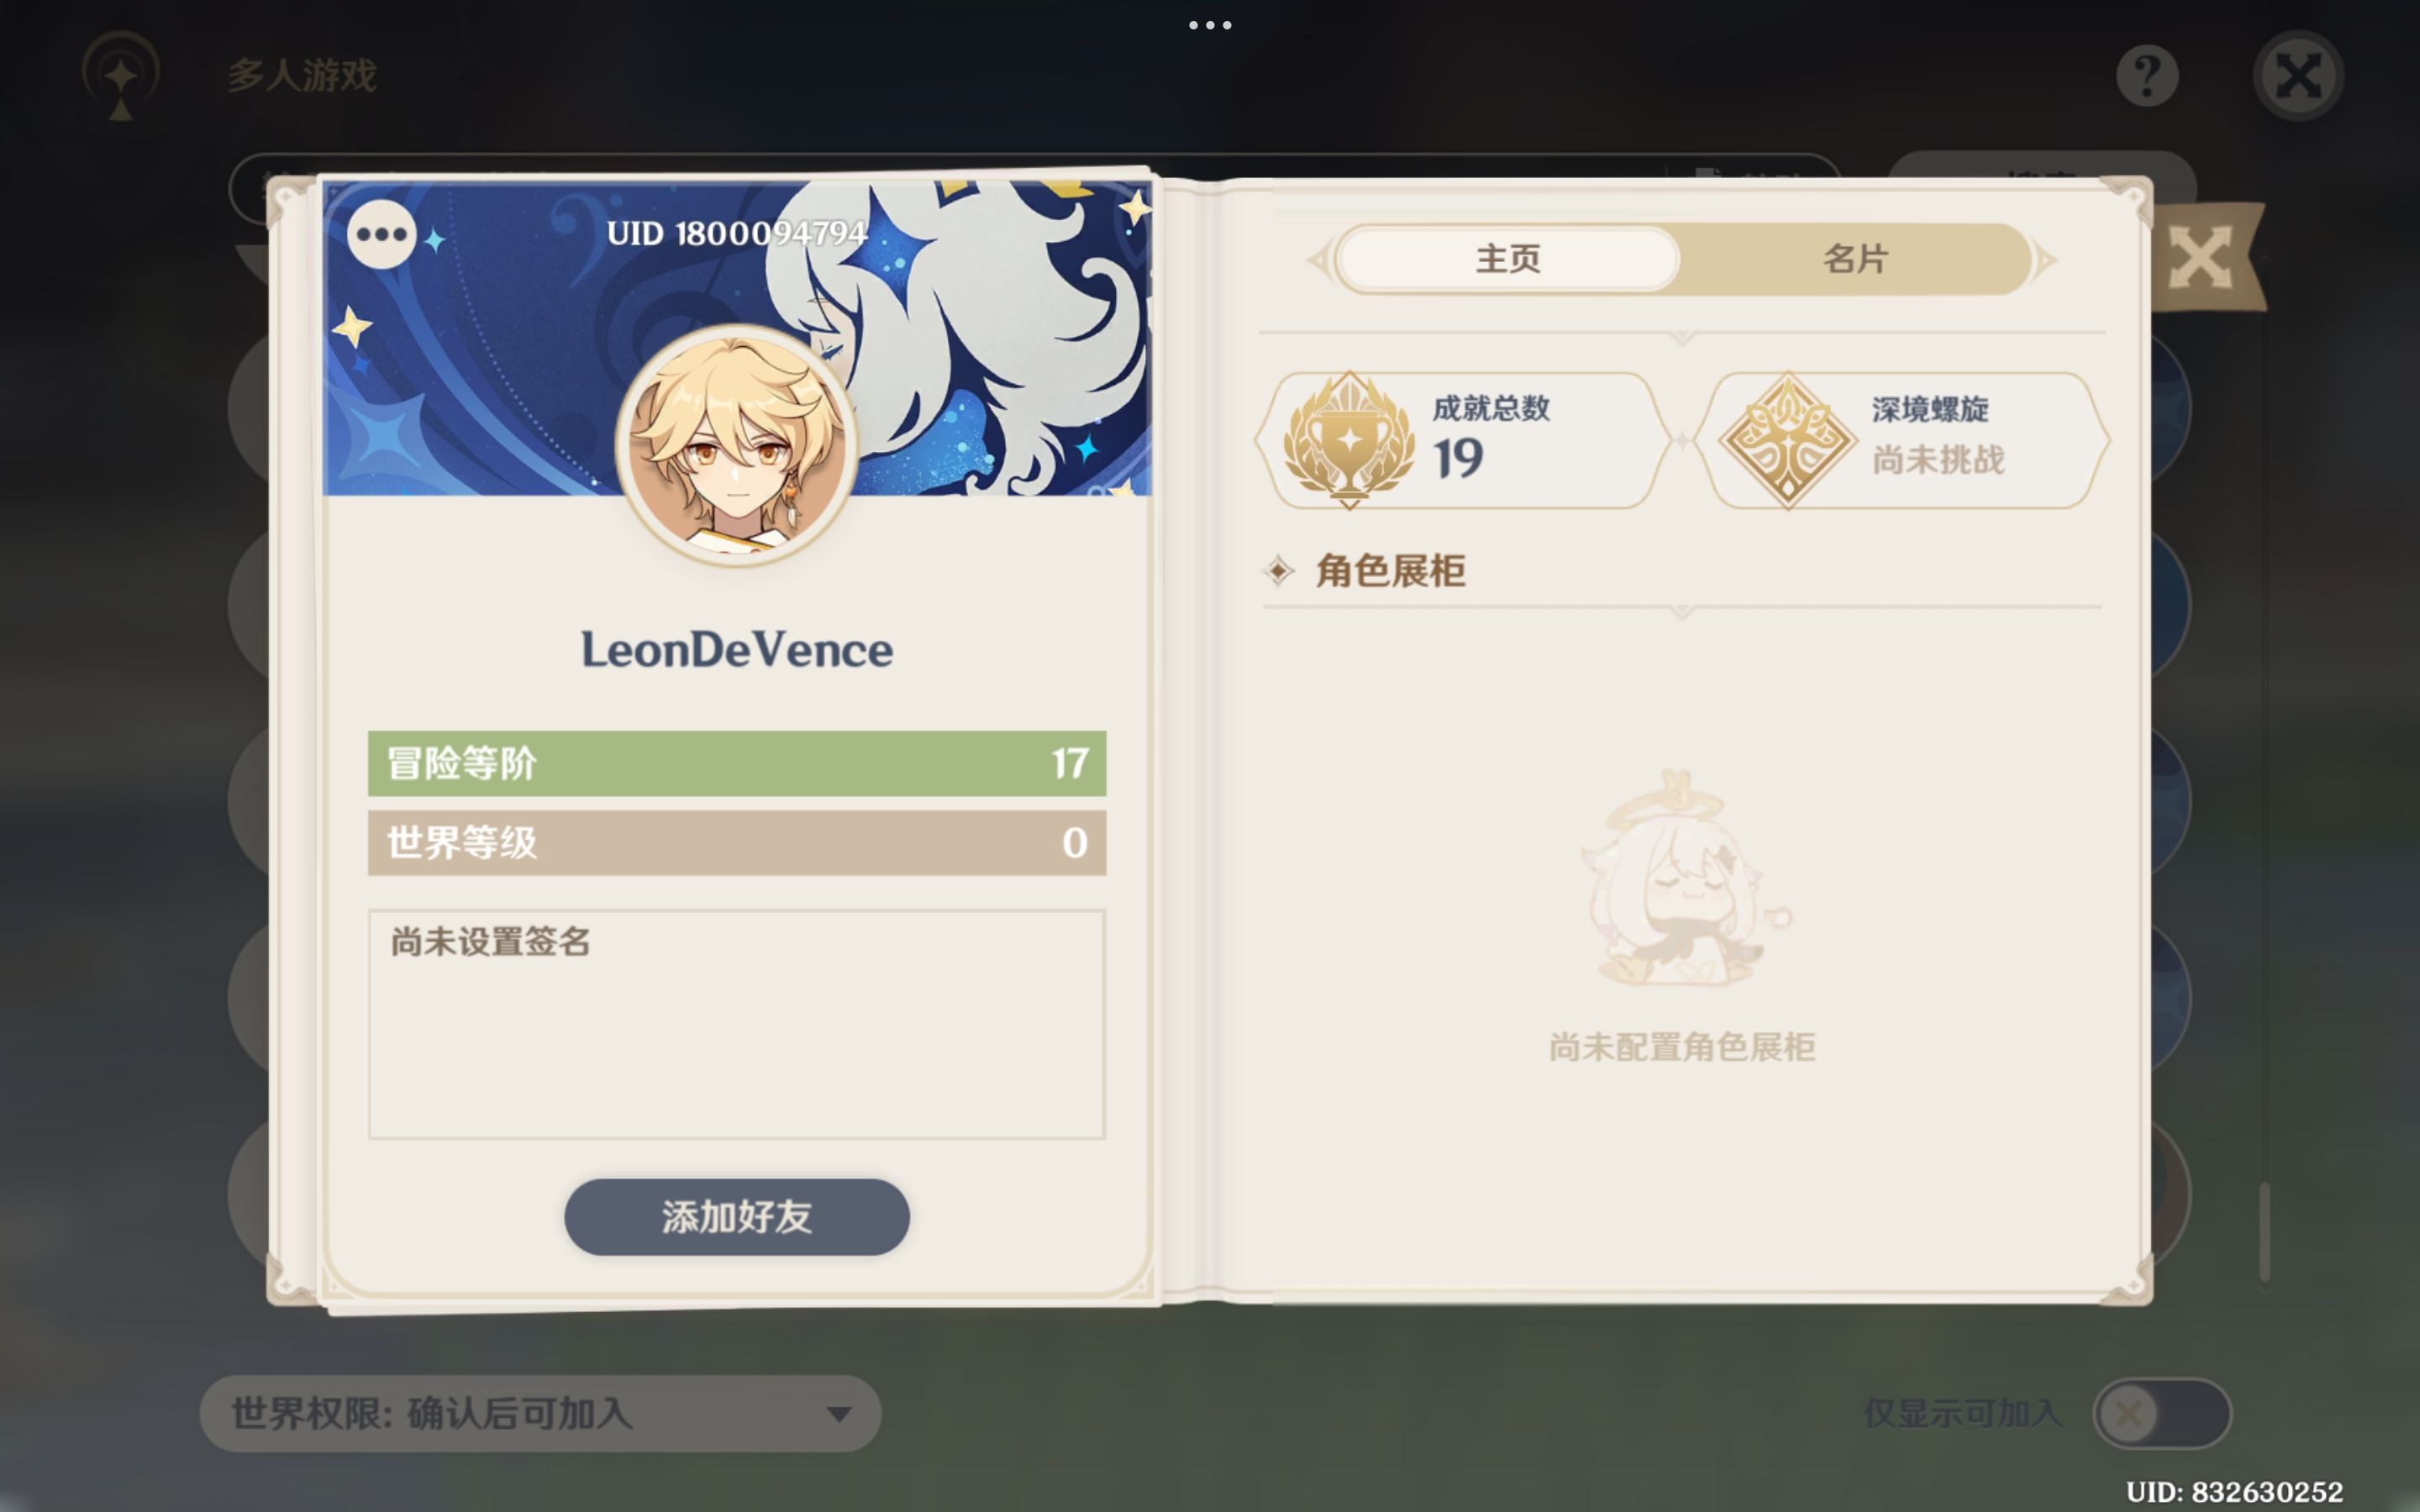Screen dimensions: 2420x1512
Task: Click the LeonDeVence avatar portrait
Action: [x=737, y=444]
